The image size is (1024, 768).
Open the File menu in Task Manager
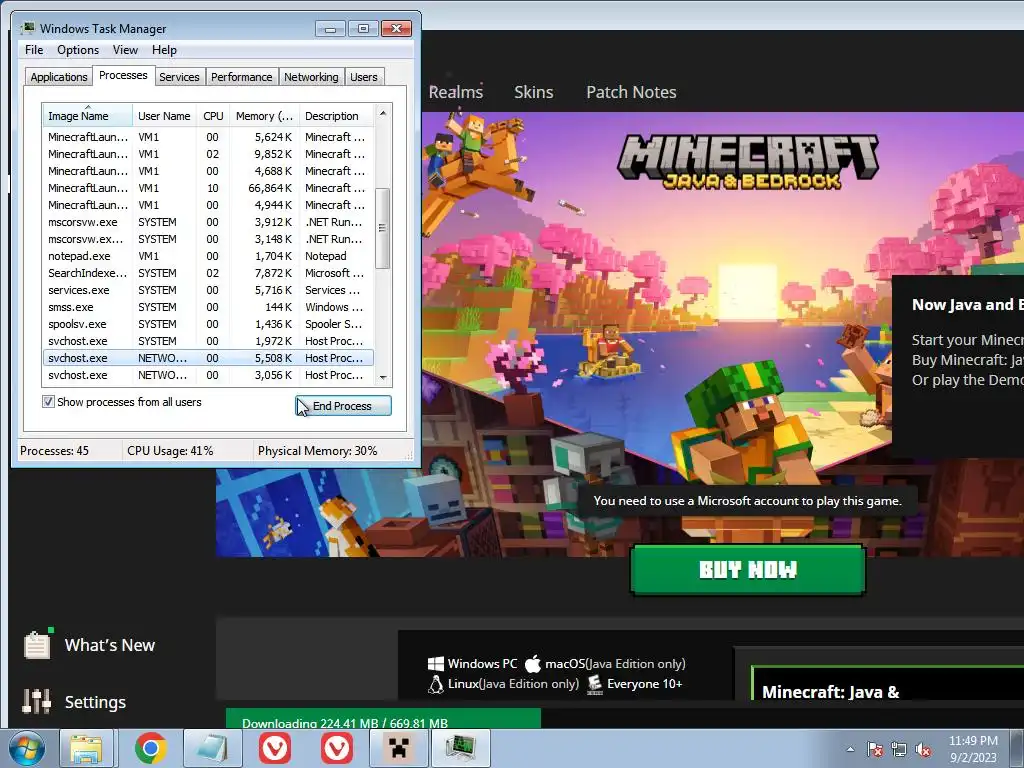pyautogui.click(x=34, y=50)
